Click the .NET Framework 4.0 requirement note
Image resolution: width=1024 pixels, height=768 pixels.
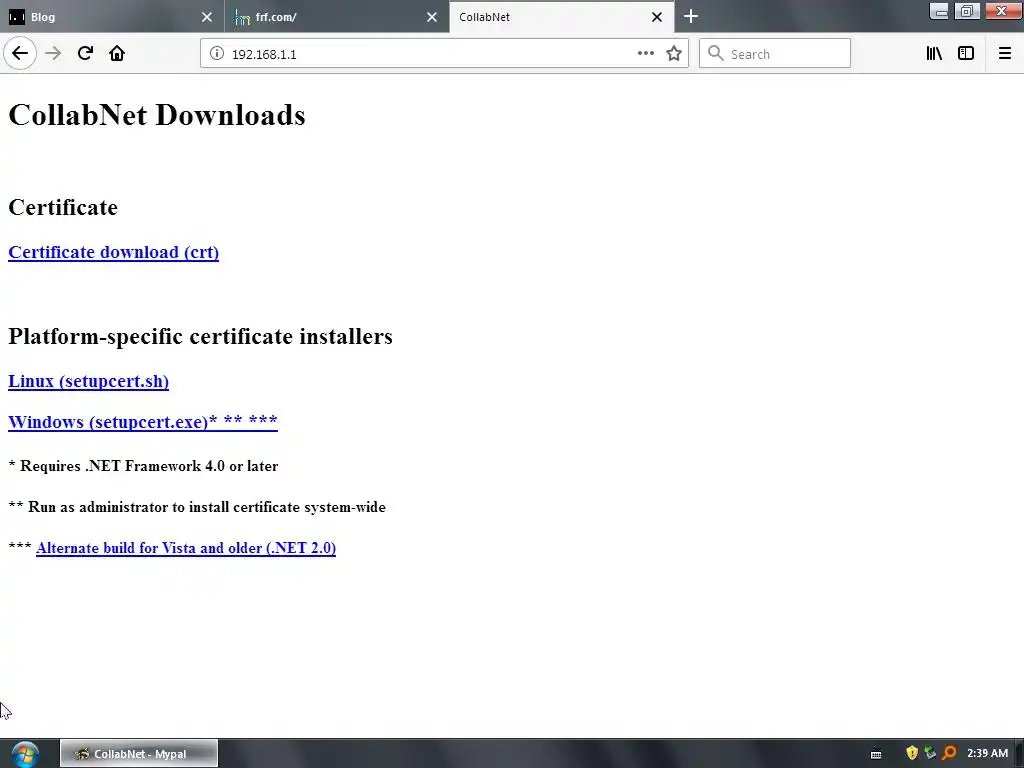143,466
